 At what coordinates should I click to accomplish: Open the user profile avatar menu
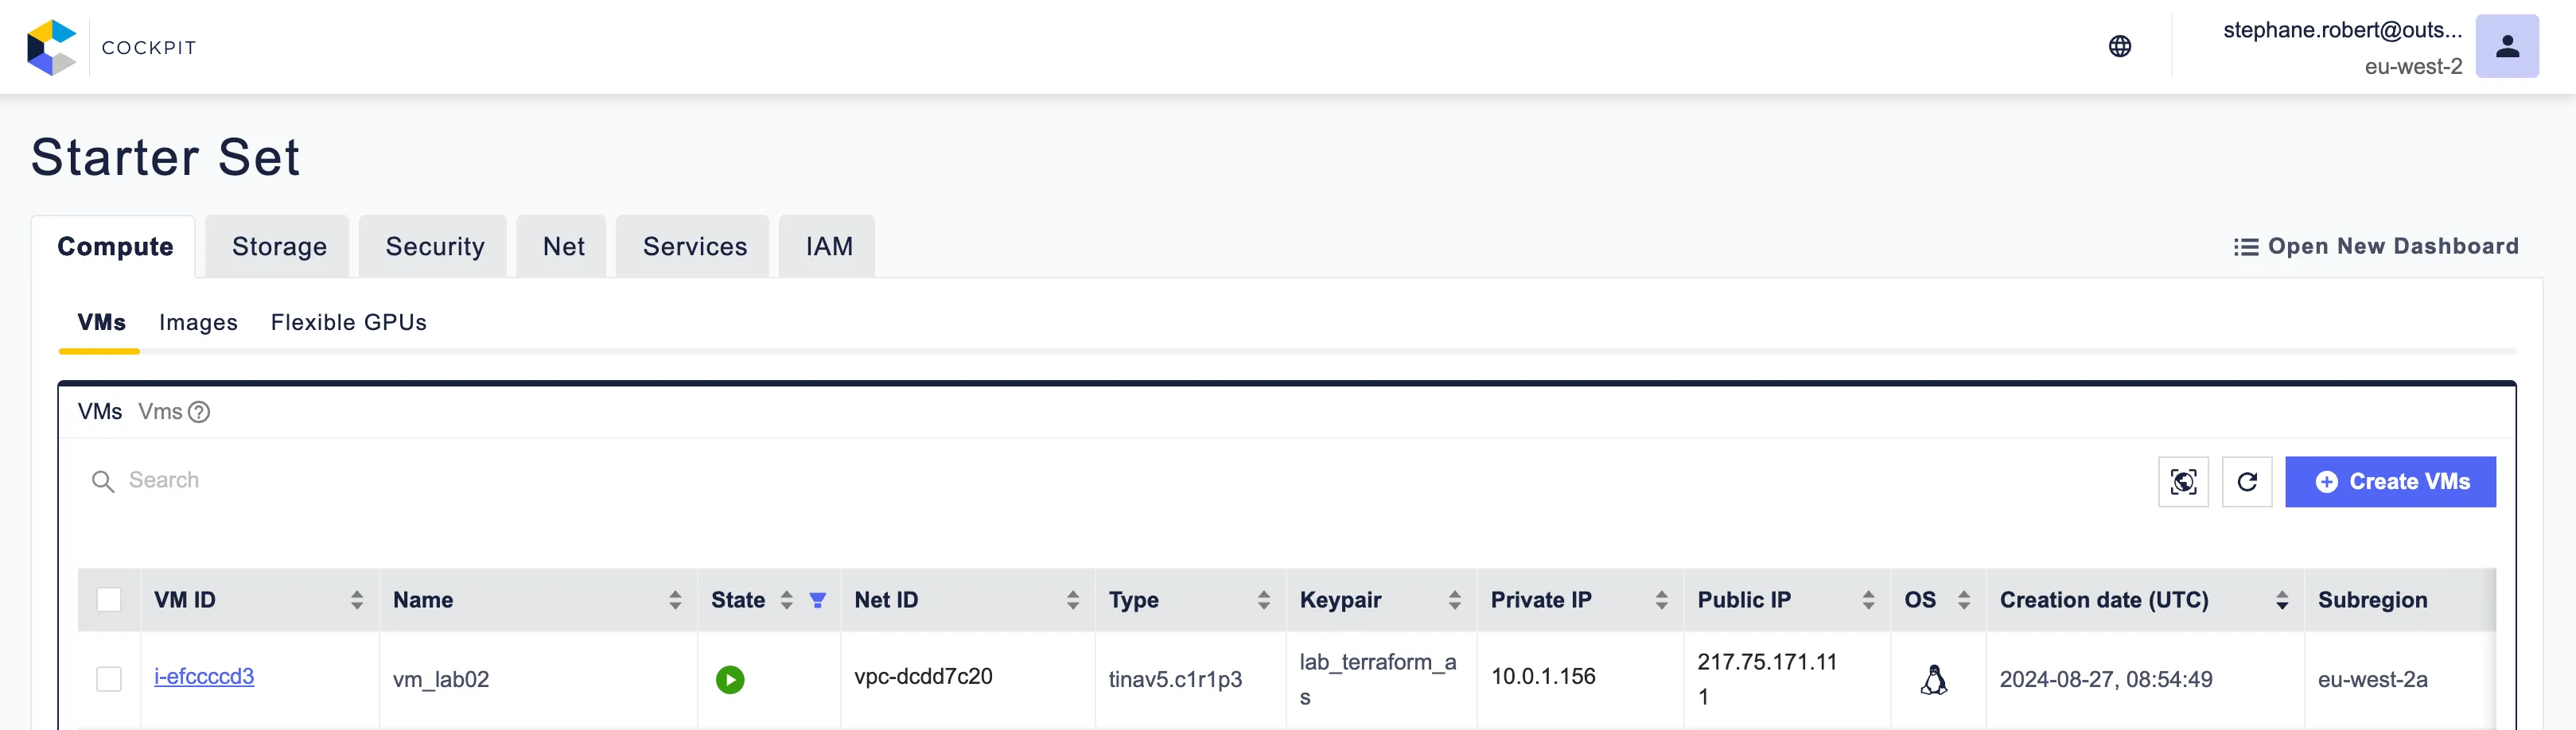click(x=2506, y=47)
